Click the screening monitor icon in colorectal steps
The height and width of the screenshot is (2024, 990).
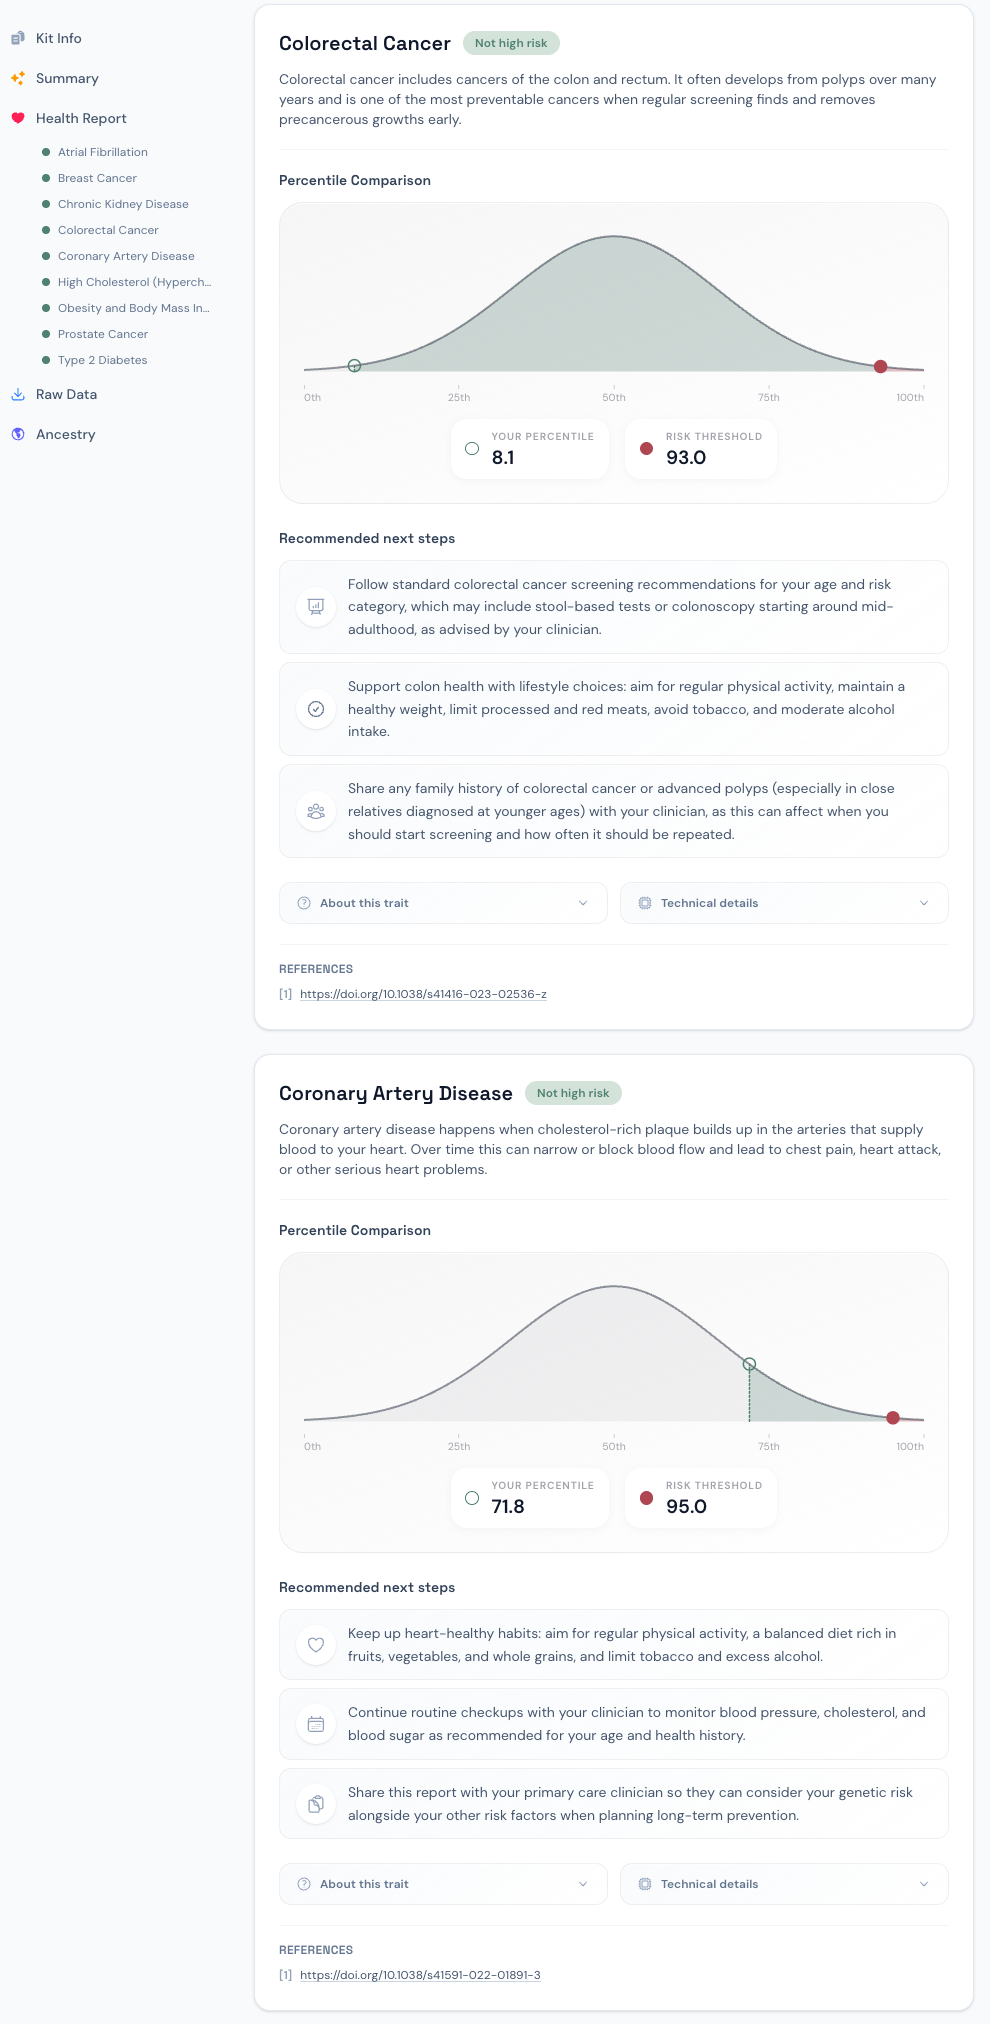[316, 606]
